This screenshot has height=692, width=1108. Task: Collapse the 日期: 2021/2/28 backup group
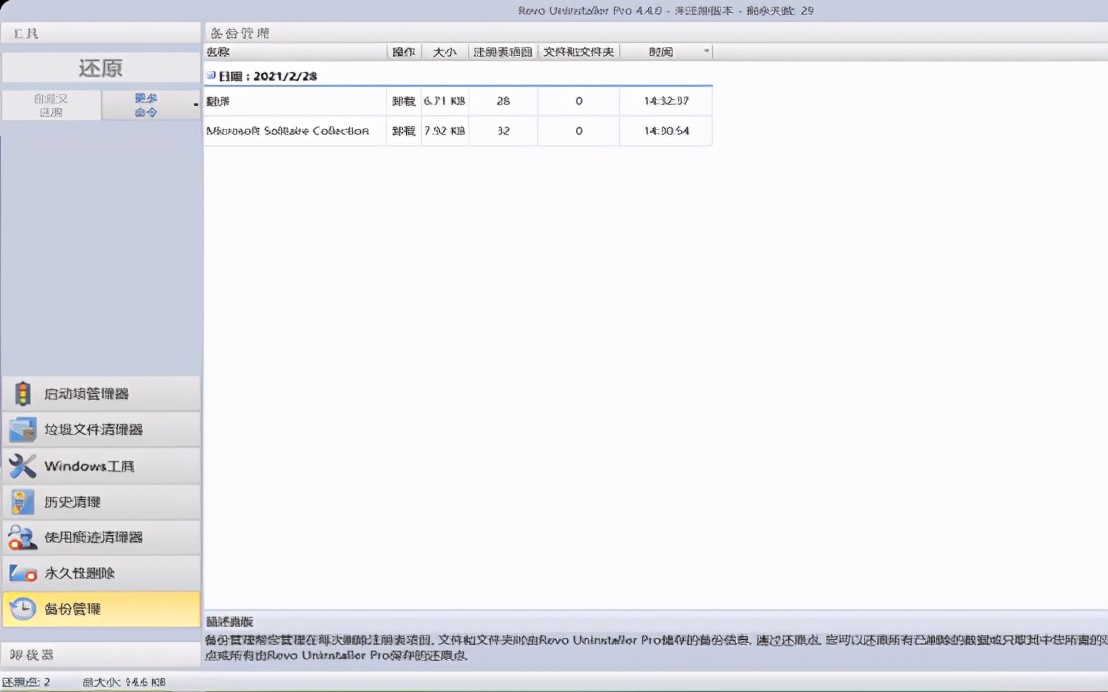[211, 76]
